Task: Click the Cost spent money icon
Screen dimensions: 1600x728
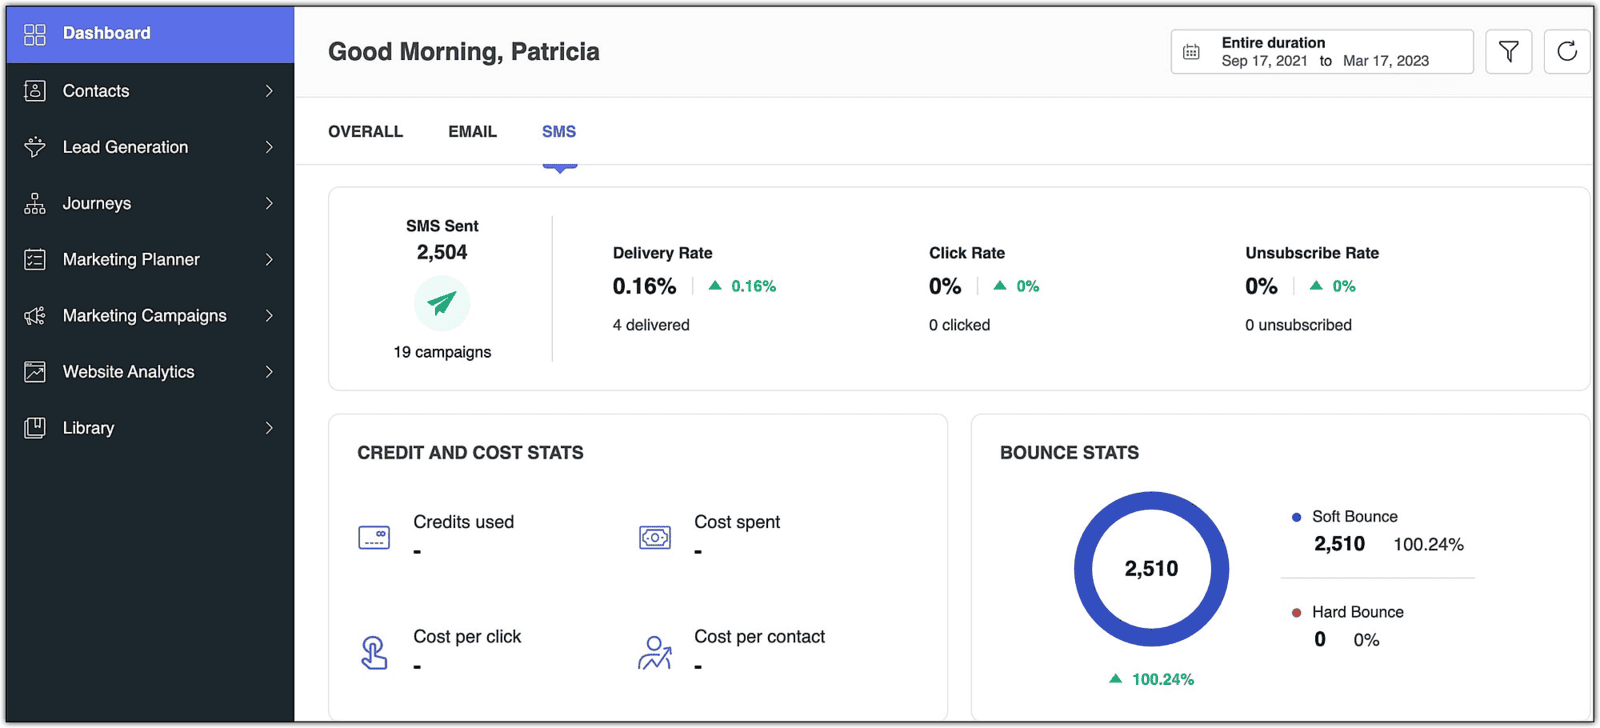Action: click(655, 537)
